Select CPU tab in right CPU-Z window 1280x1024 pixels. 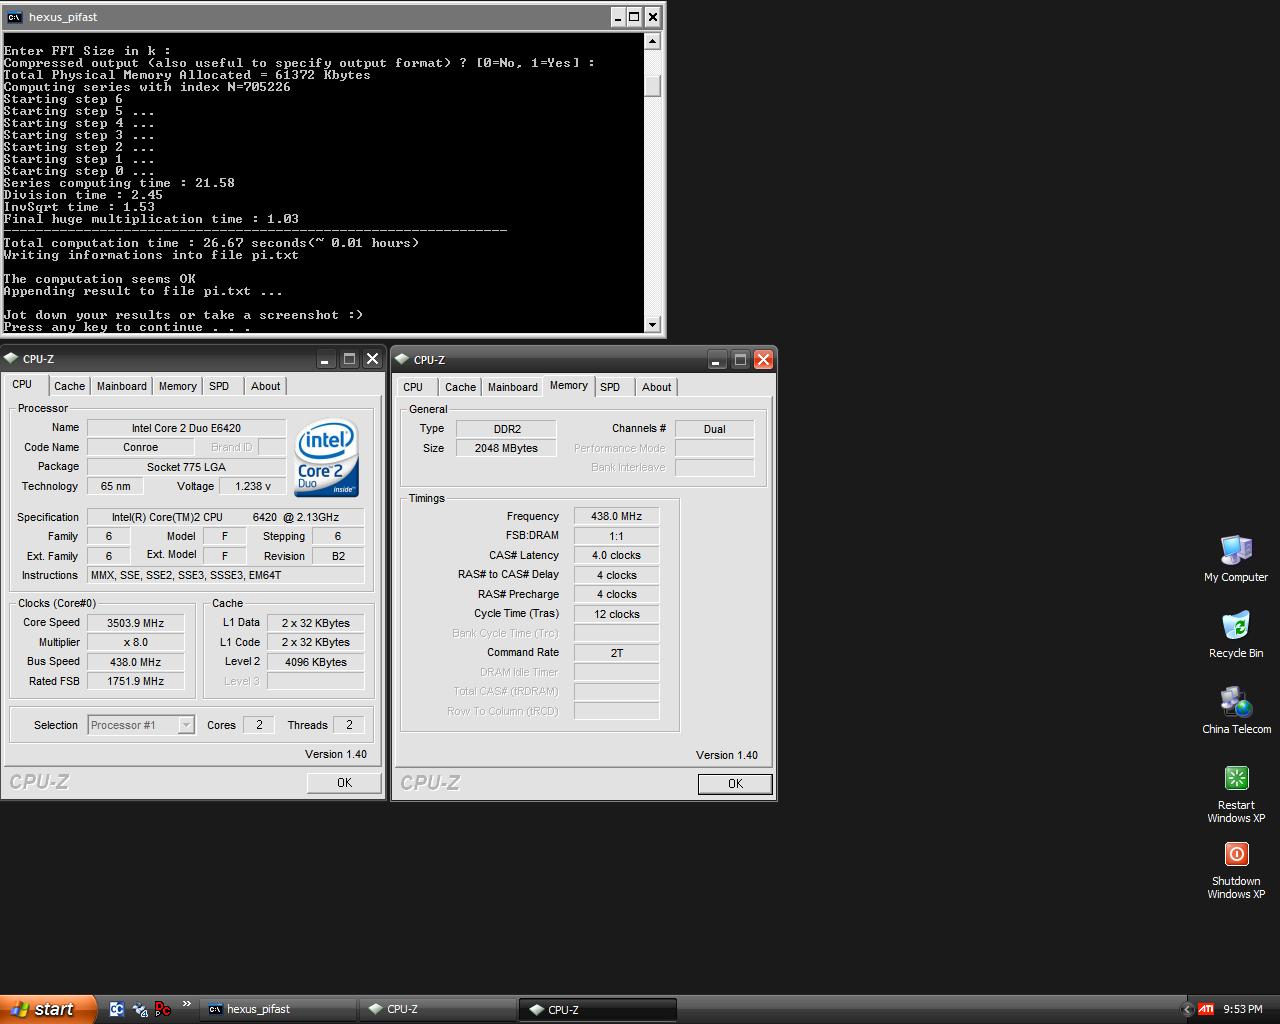coord(413,387)
